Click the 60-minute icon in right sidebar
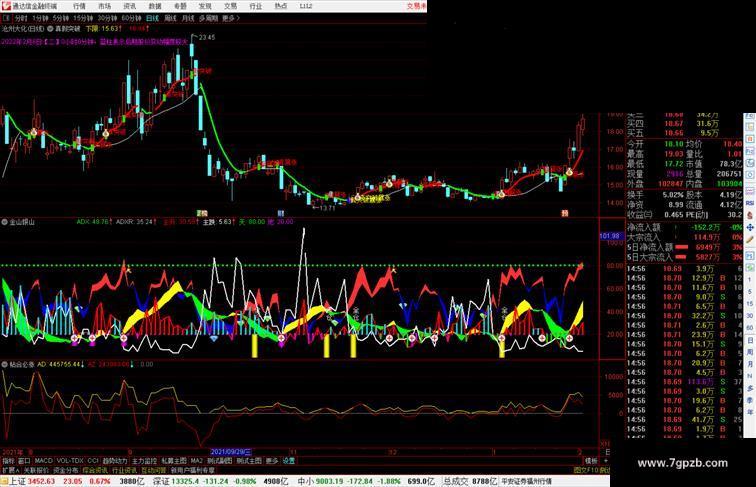 [x=750, y=327]
